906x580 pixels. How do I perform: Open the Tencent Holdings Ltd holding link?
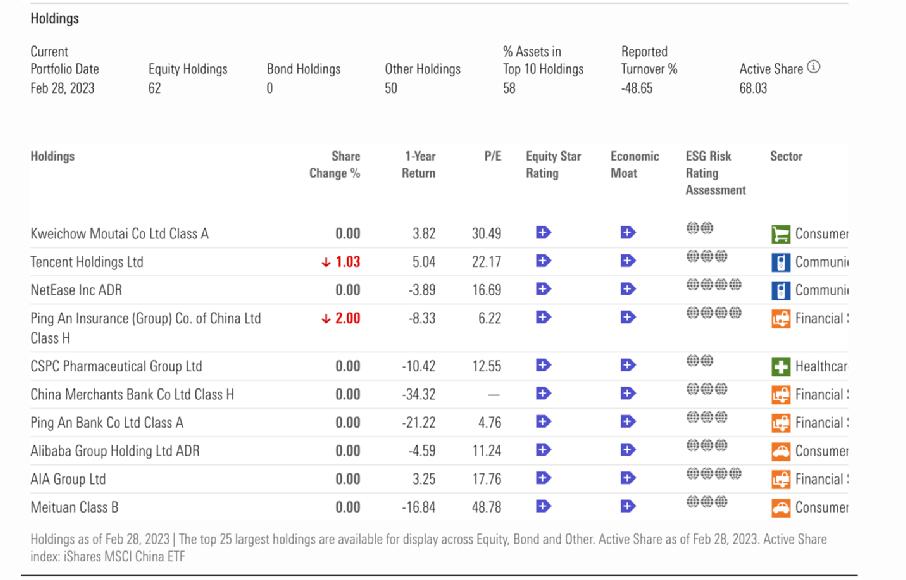(87, 262)
